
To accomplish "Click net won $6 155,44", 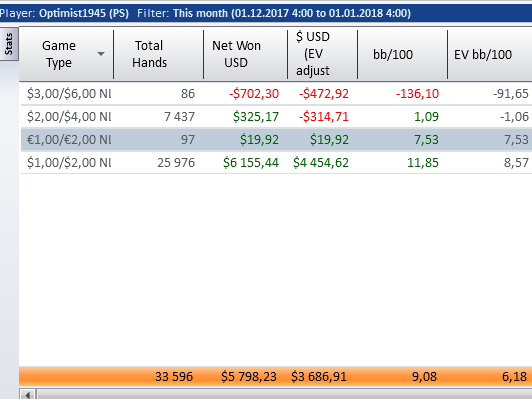I will [x=251, y=163].
